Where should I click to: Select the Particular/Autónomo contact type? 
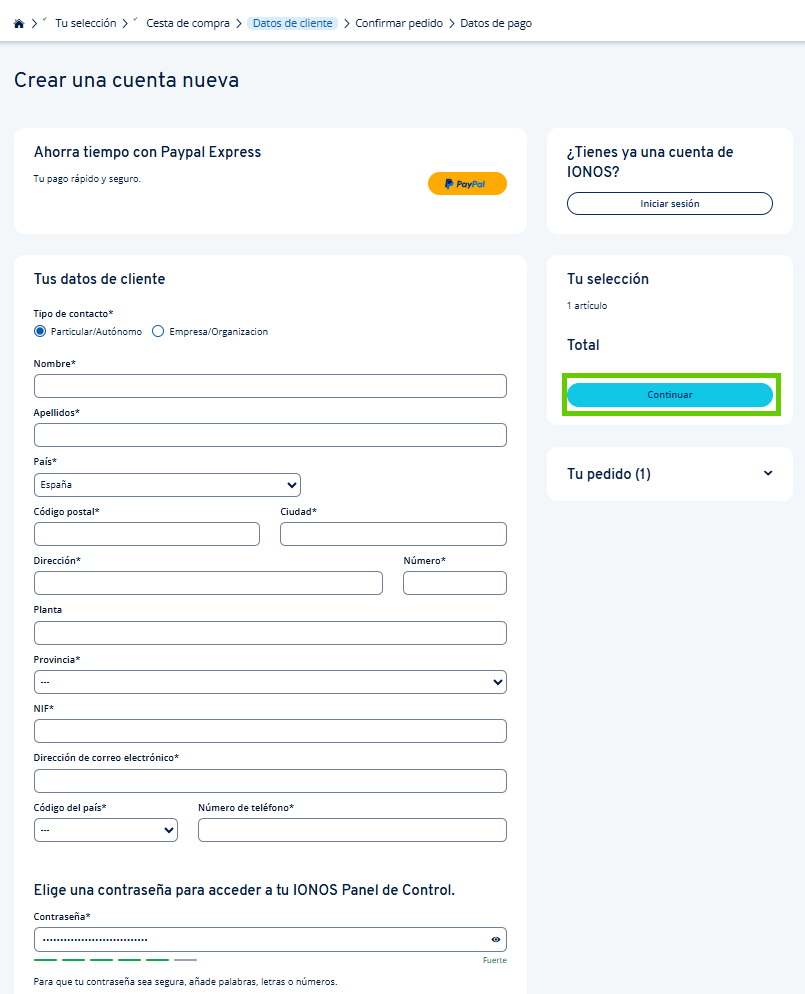[39, 331]
